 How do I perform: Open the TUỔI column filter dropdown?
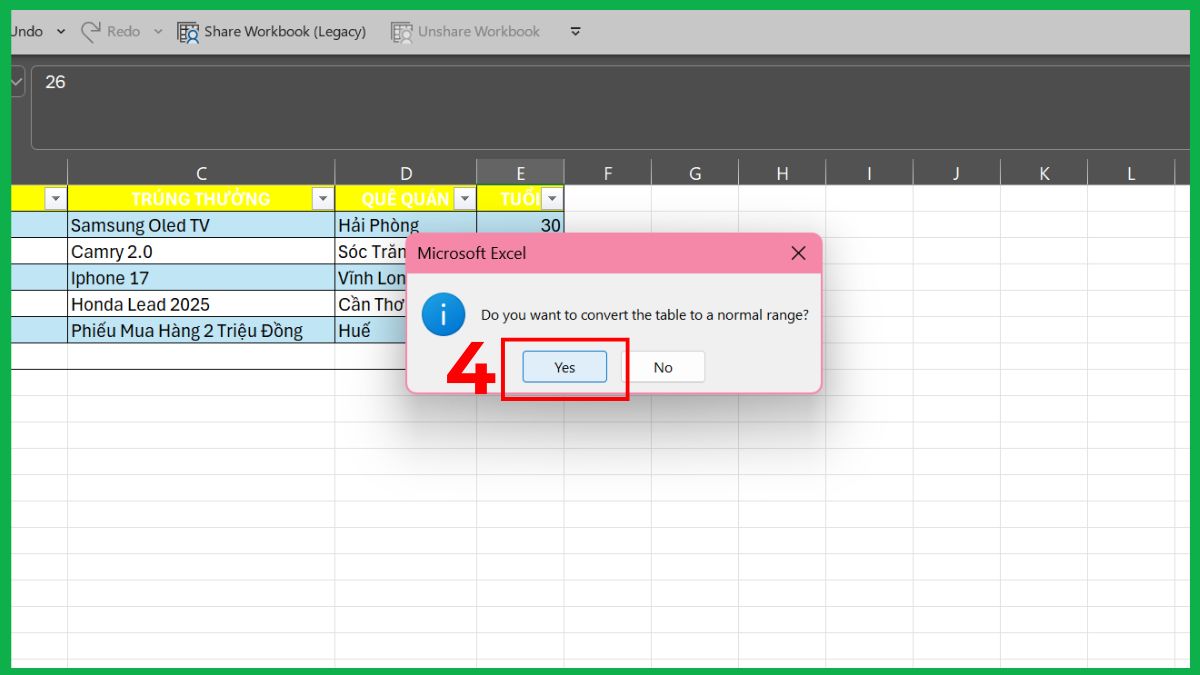point(552,198)
